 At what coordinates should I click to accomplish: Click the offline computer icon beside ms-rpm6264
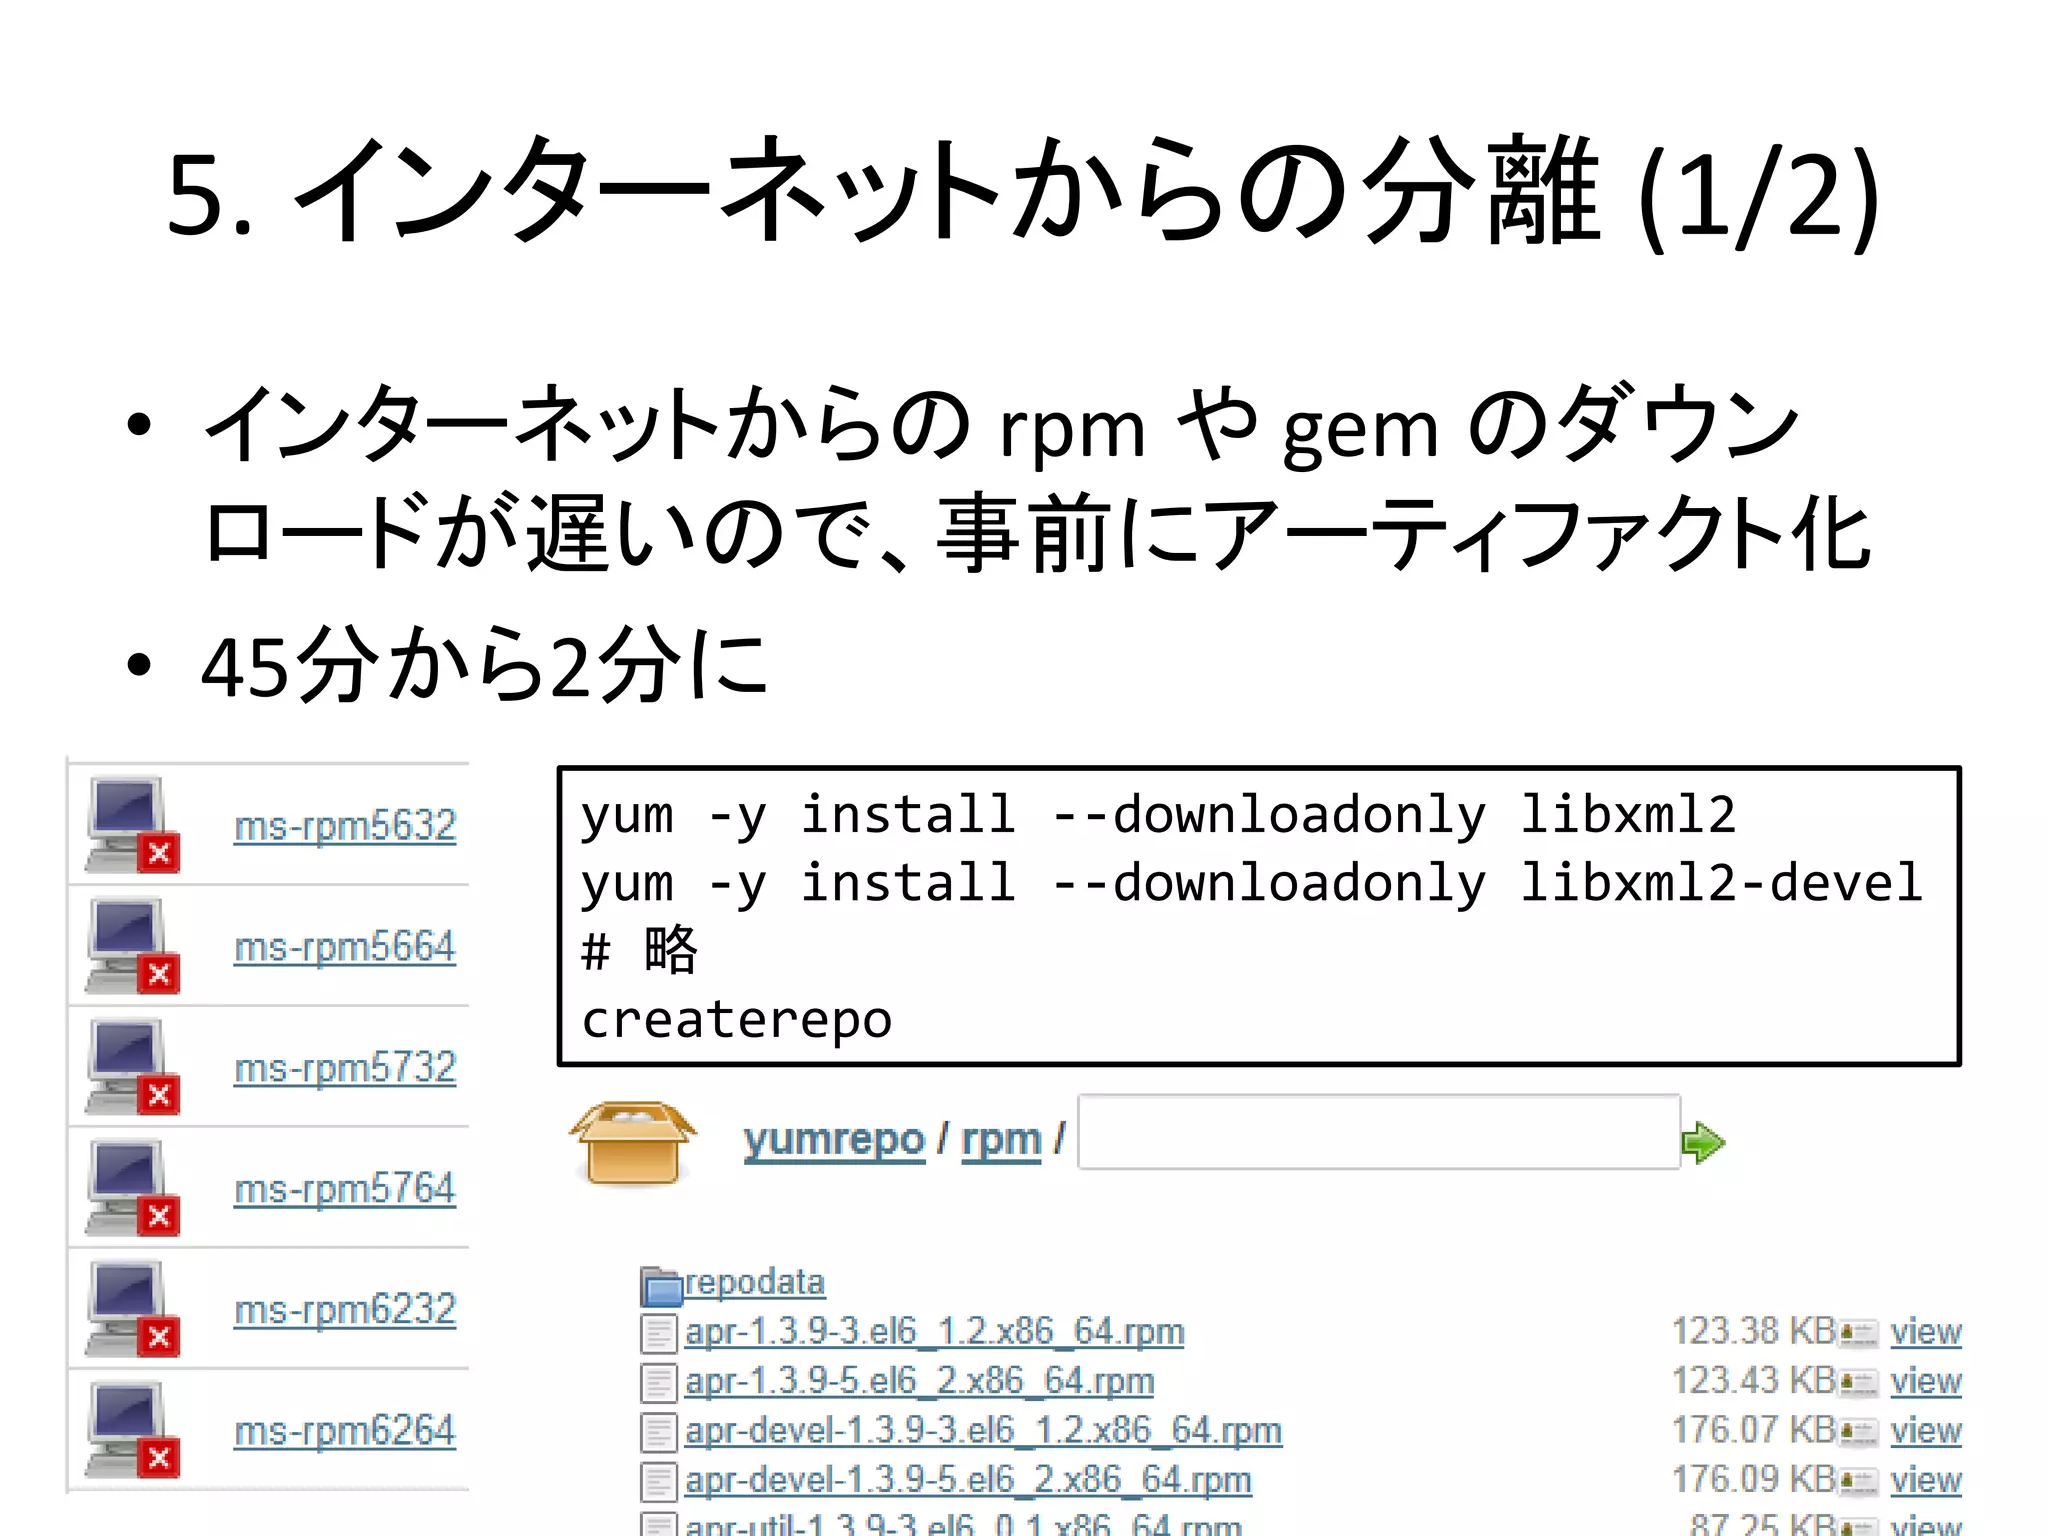tap(133, 1430)
